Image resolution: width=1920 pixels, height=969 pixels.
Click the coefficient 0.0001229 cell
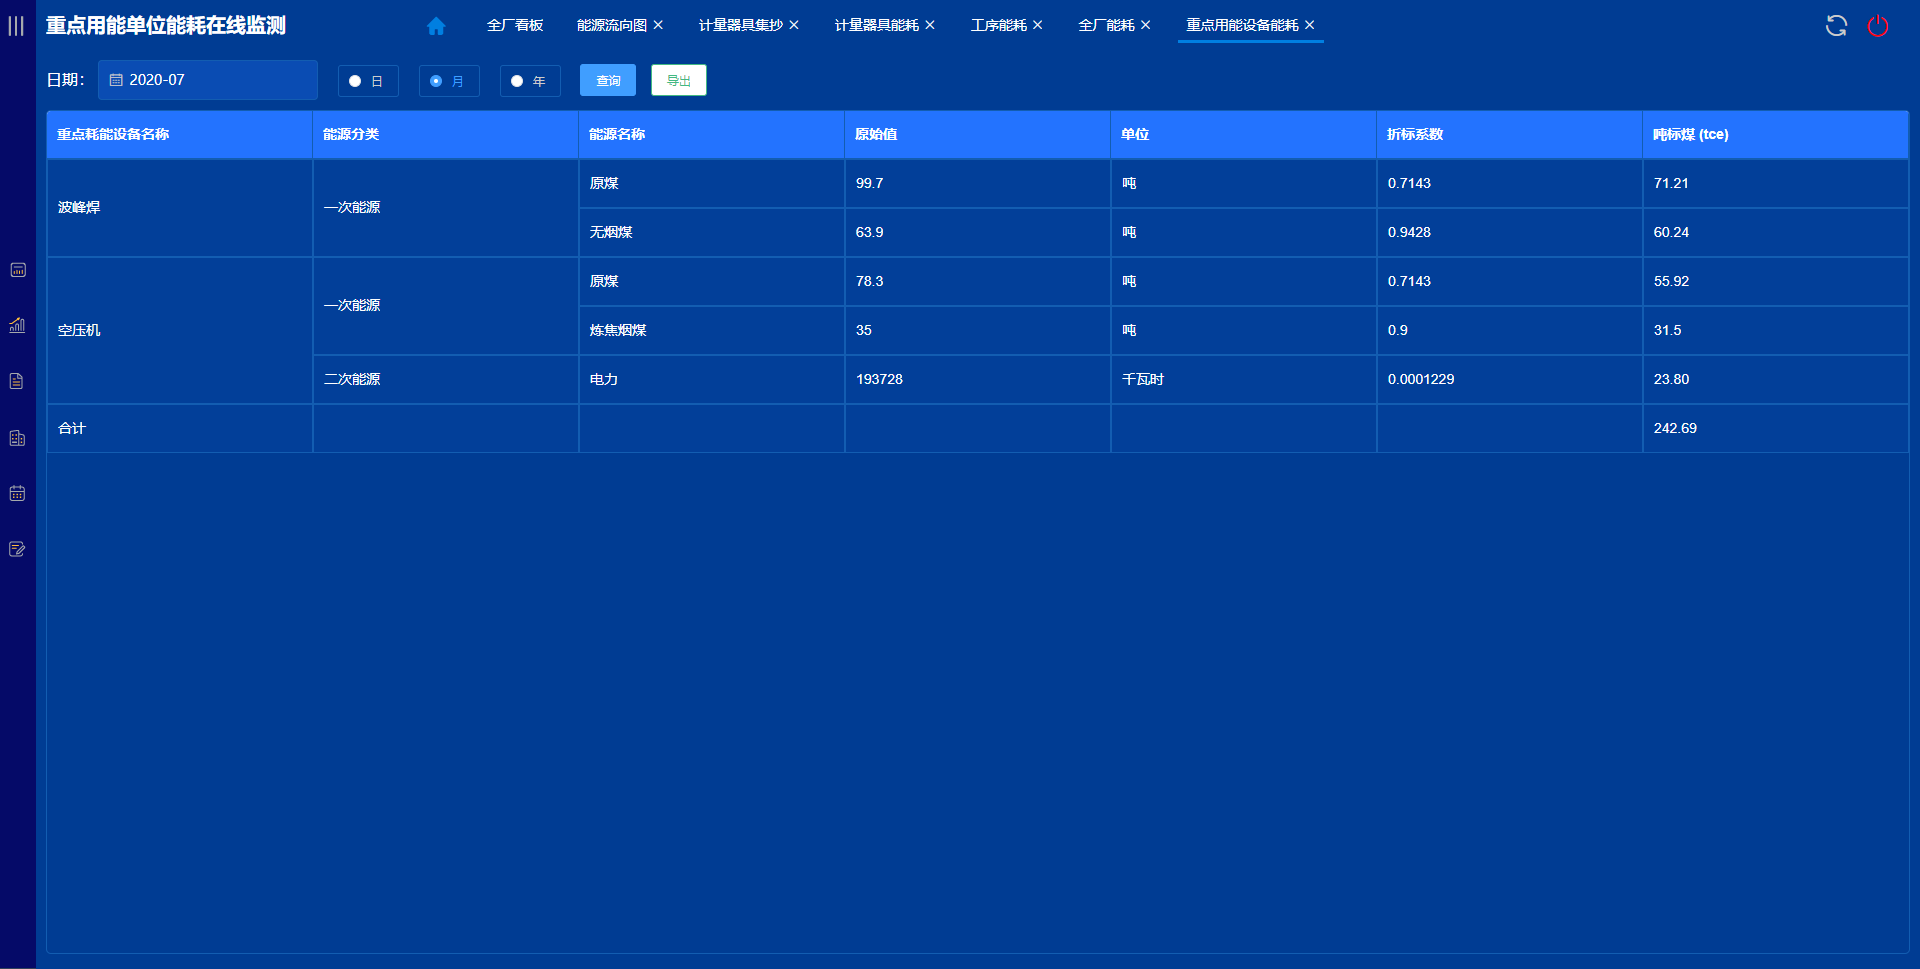pyautogui.click(x=1510, y=379)
